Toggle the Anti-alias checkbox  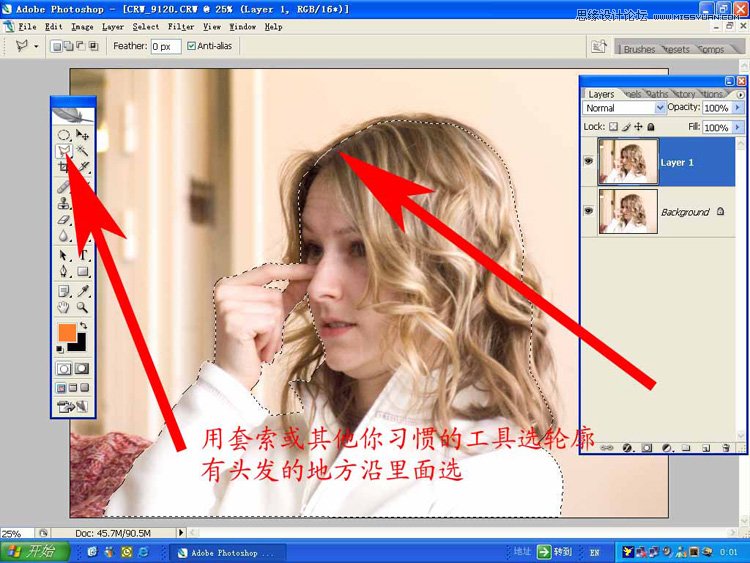[x=191, y=46]
